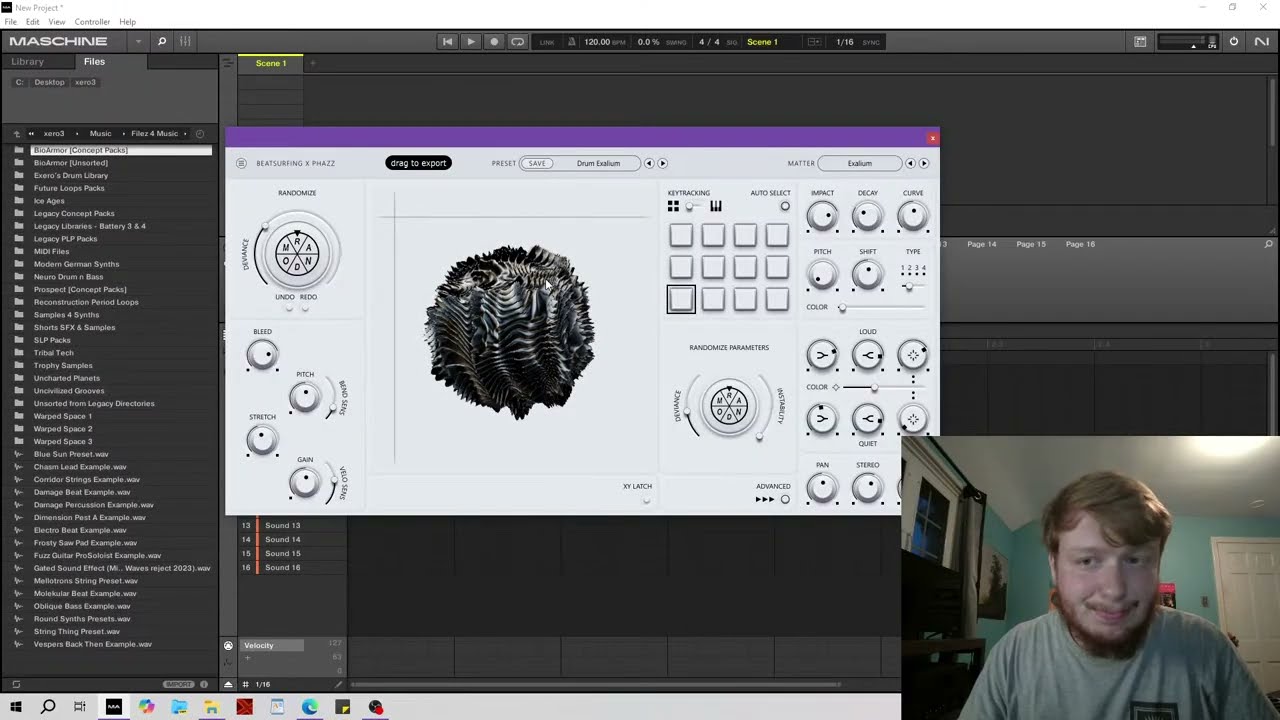Go to the previous preset arrow
The width and height of the screenshot is (1280, 720).
648,163
